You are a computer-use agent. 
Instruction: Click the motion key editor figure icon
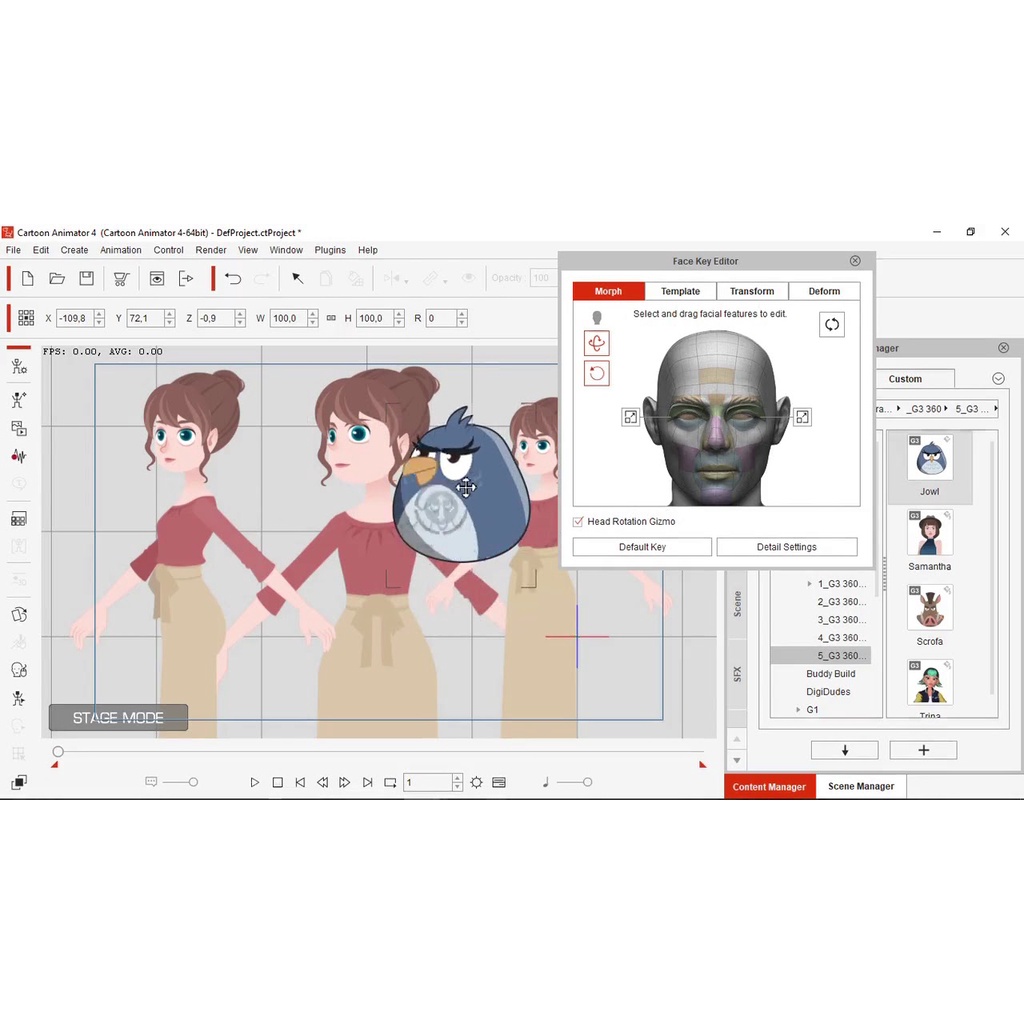point(19,699)
